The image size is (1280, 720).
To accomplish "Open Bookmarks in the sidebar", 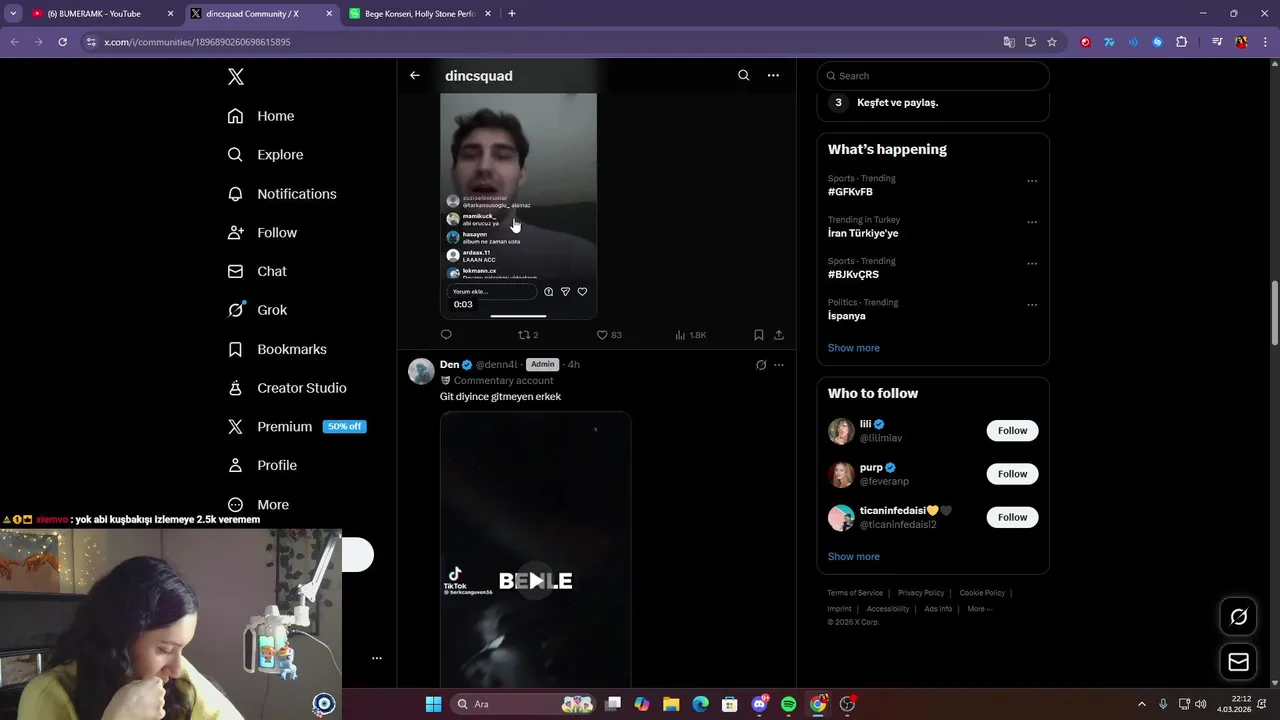I will click(x=277, y=349).
